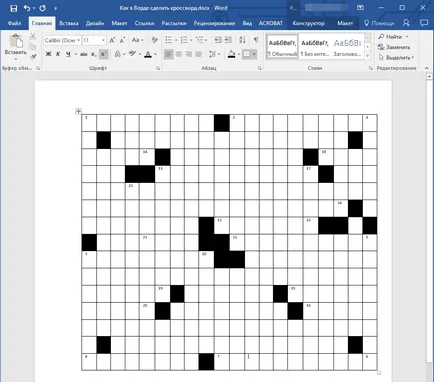The image size is (434, 382).
Task: Open the Borders dropdown arrow
Action: pos(254,54)
